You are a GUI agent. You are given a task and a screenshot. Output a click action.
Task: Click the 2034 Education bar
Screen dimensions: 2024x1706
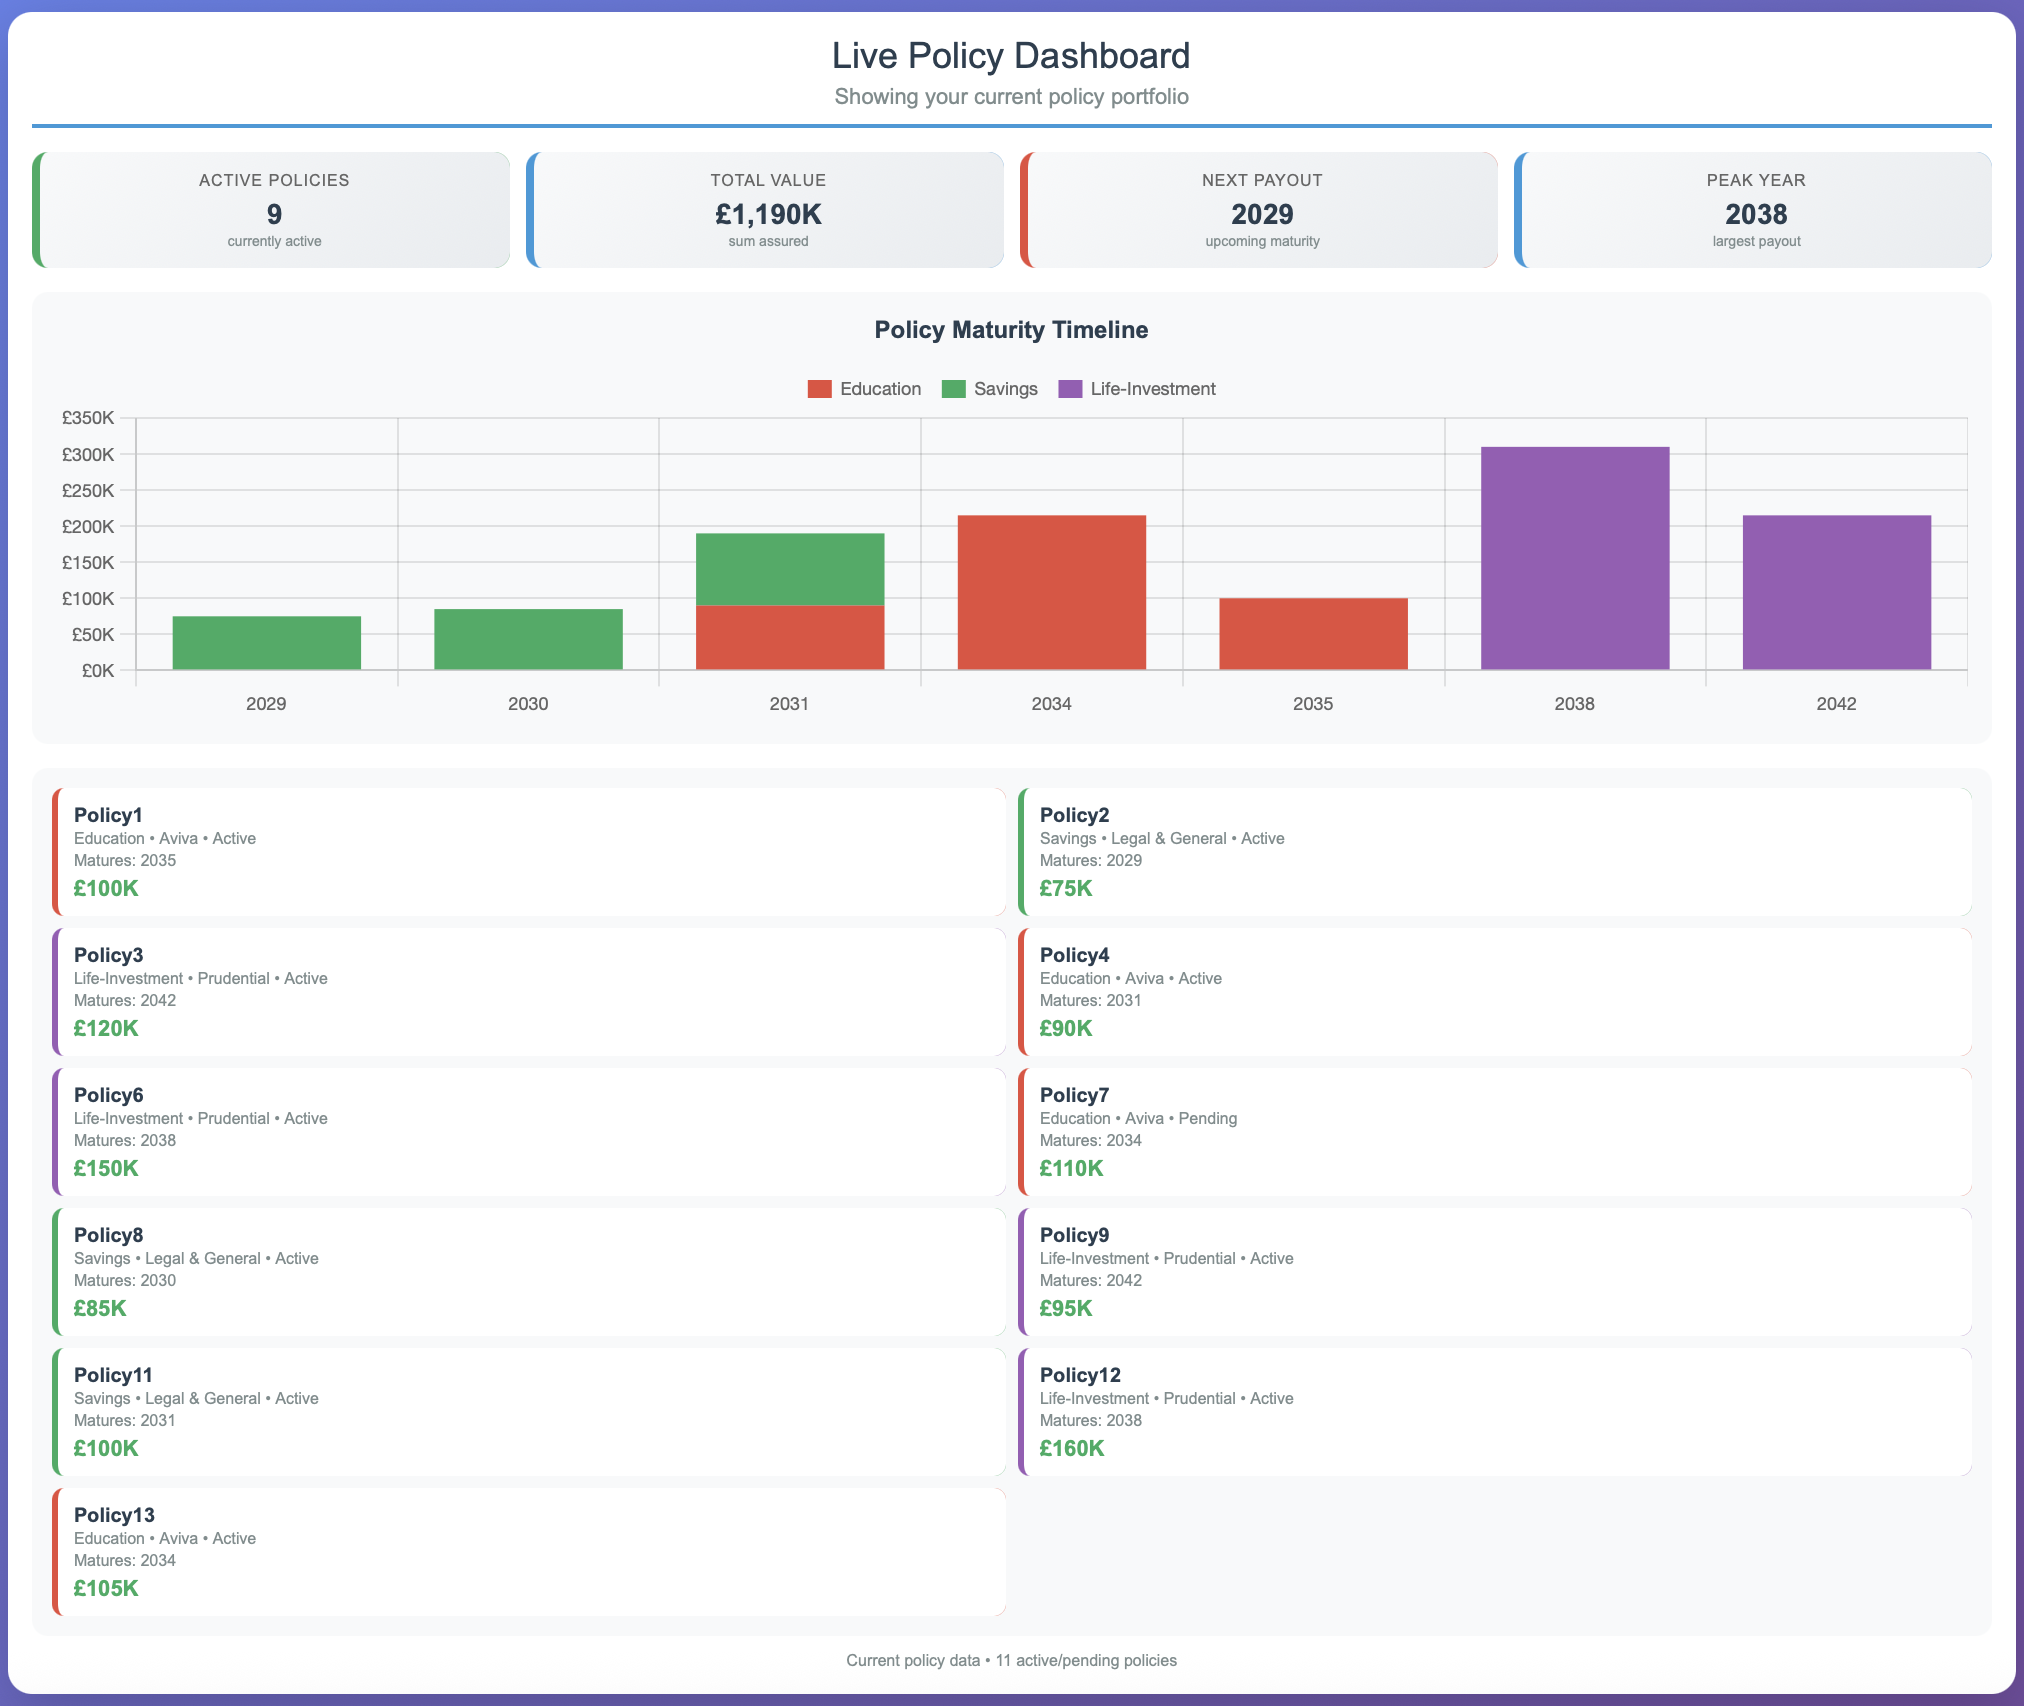[x=1051, y=592]
